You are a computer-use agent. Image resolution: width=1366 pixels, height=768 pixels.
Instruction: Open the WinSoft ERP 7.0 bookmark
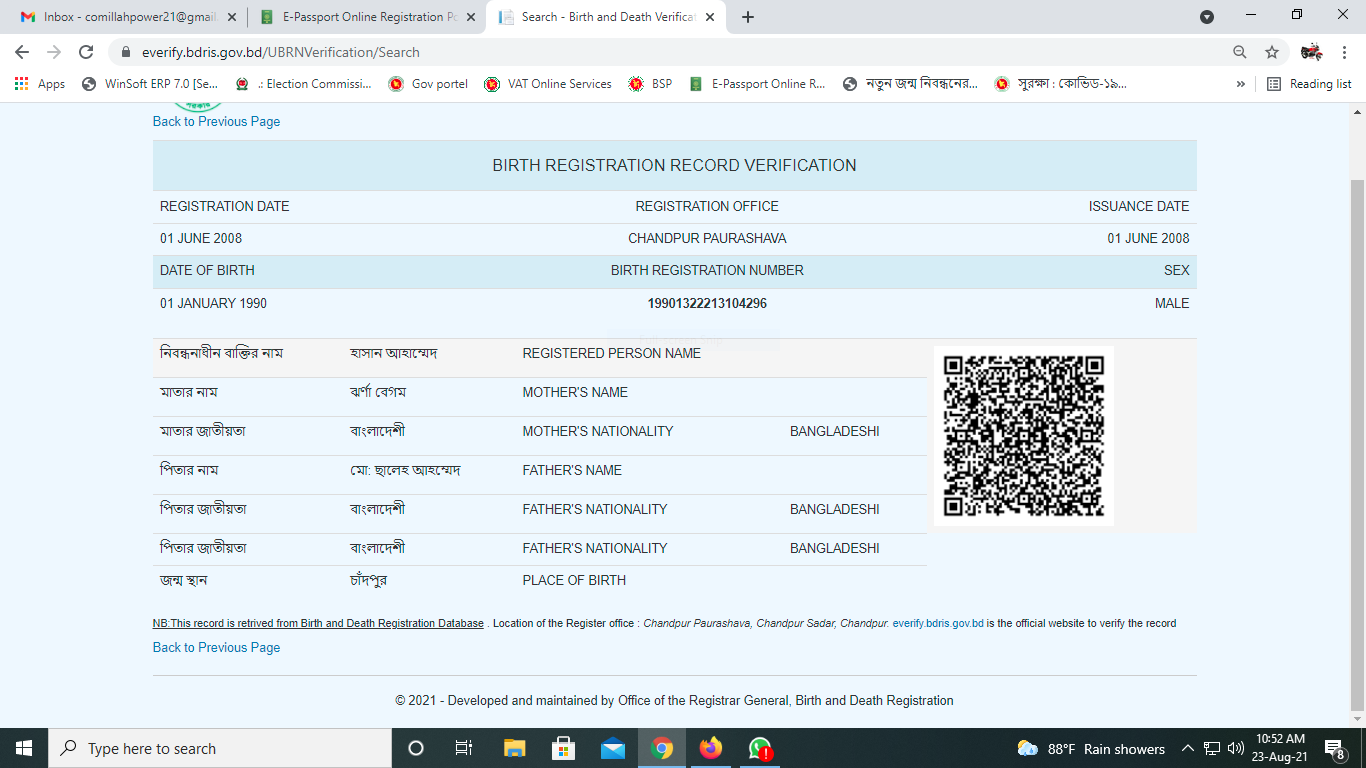150,84
